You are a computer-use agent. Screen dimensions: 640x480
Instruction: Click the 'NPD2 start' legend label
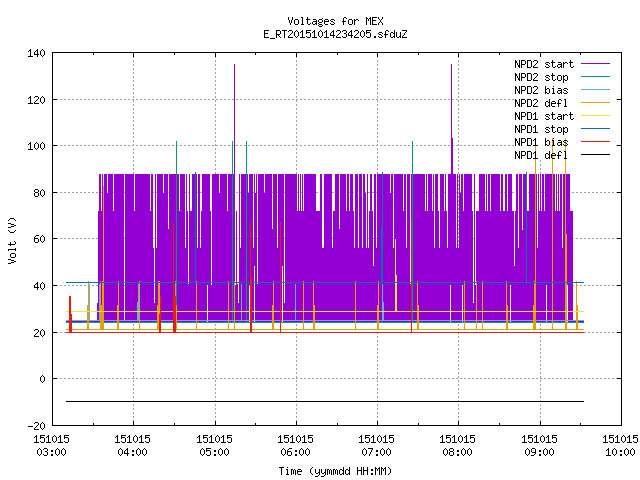pos(544,64)
